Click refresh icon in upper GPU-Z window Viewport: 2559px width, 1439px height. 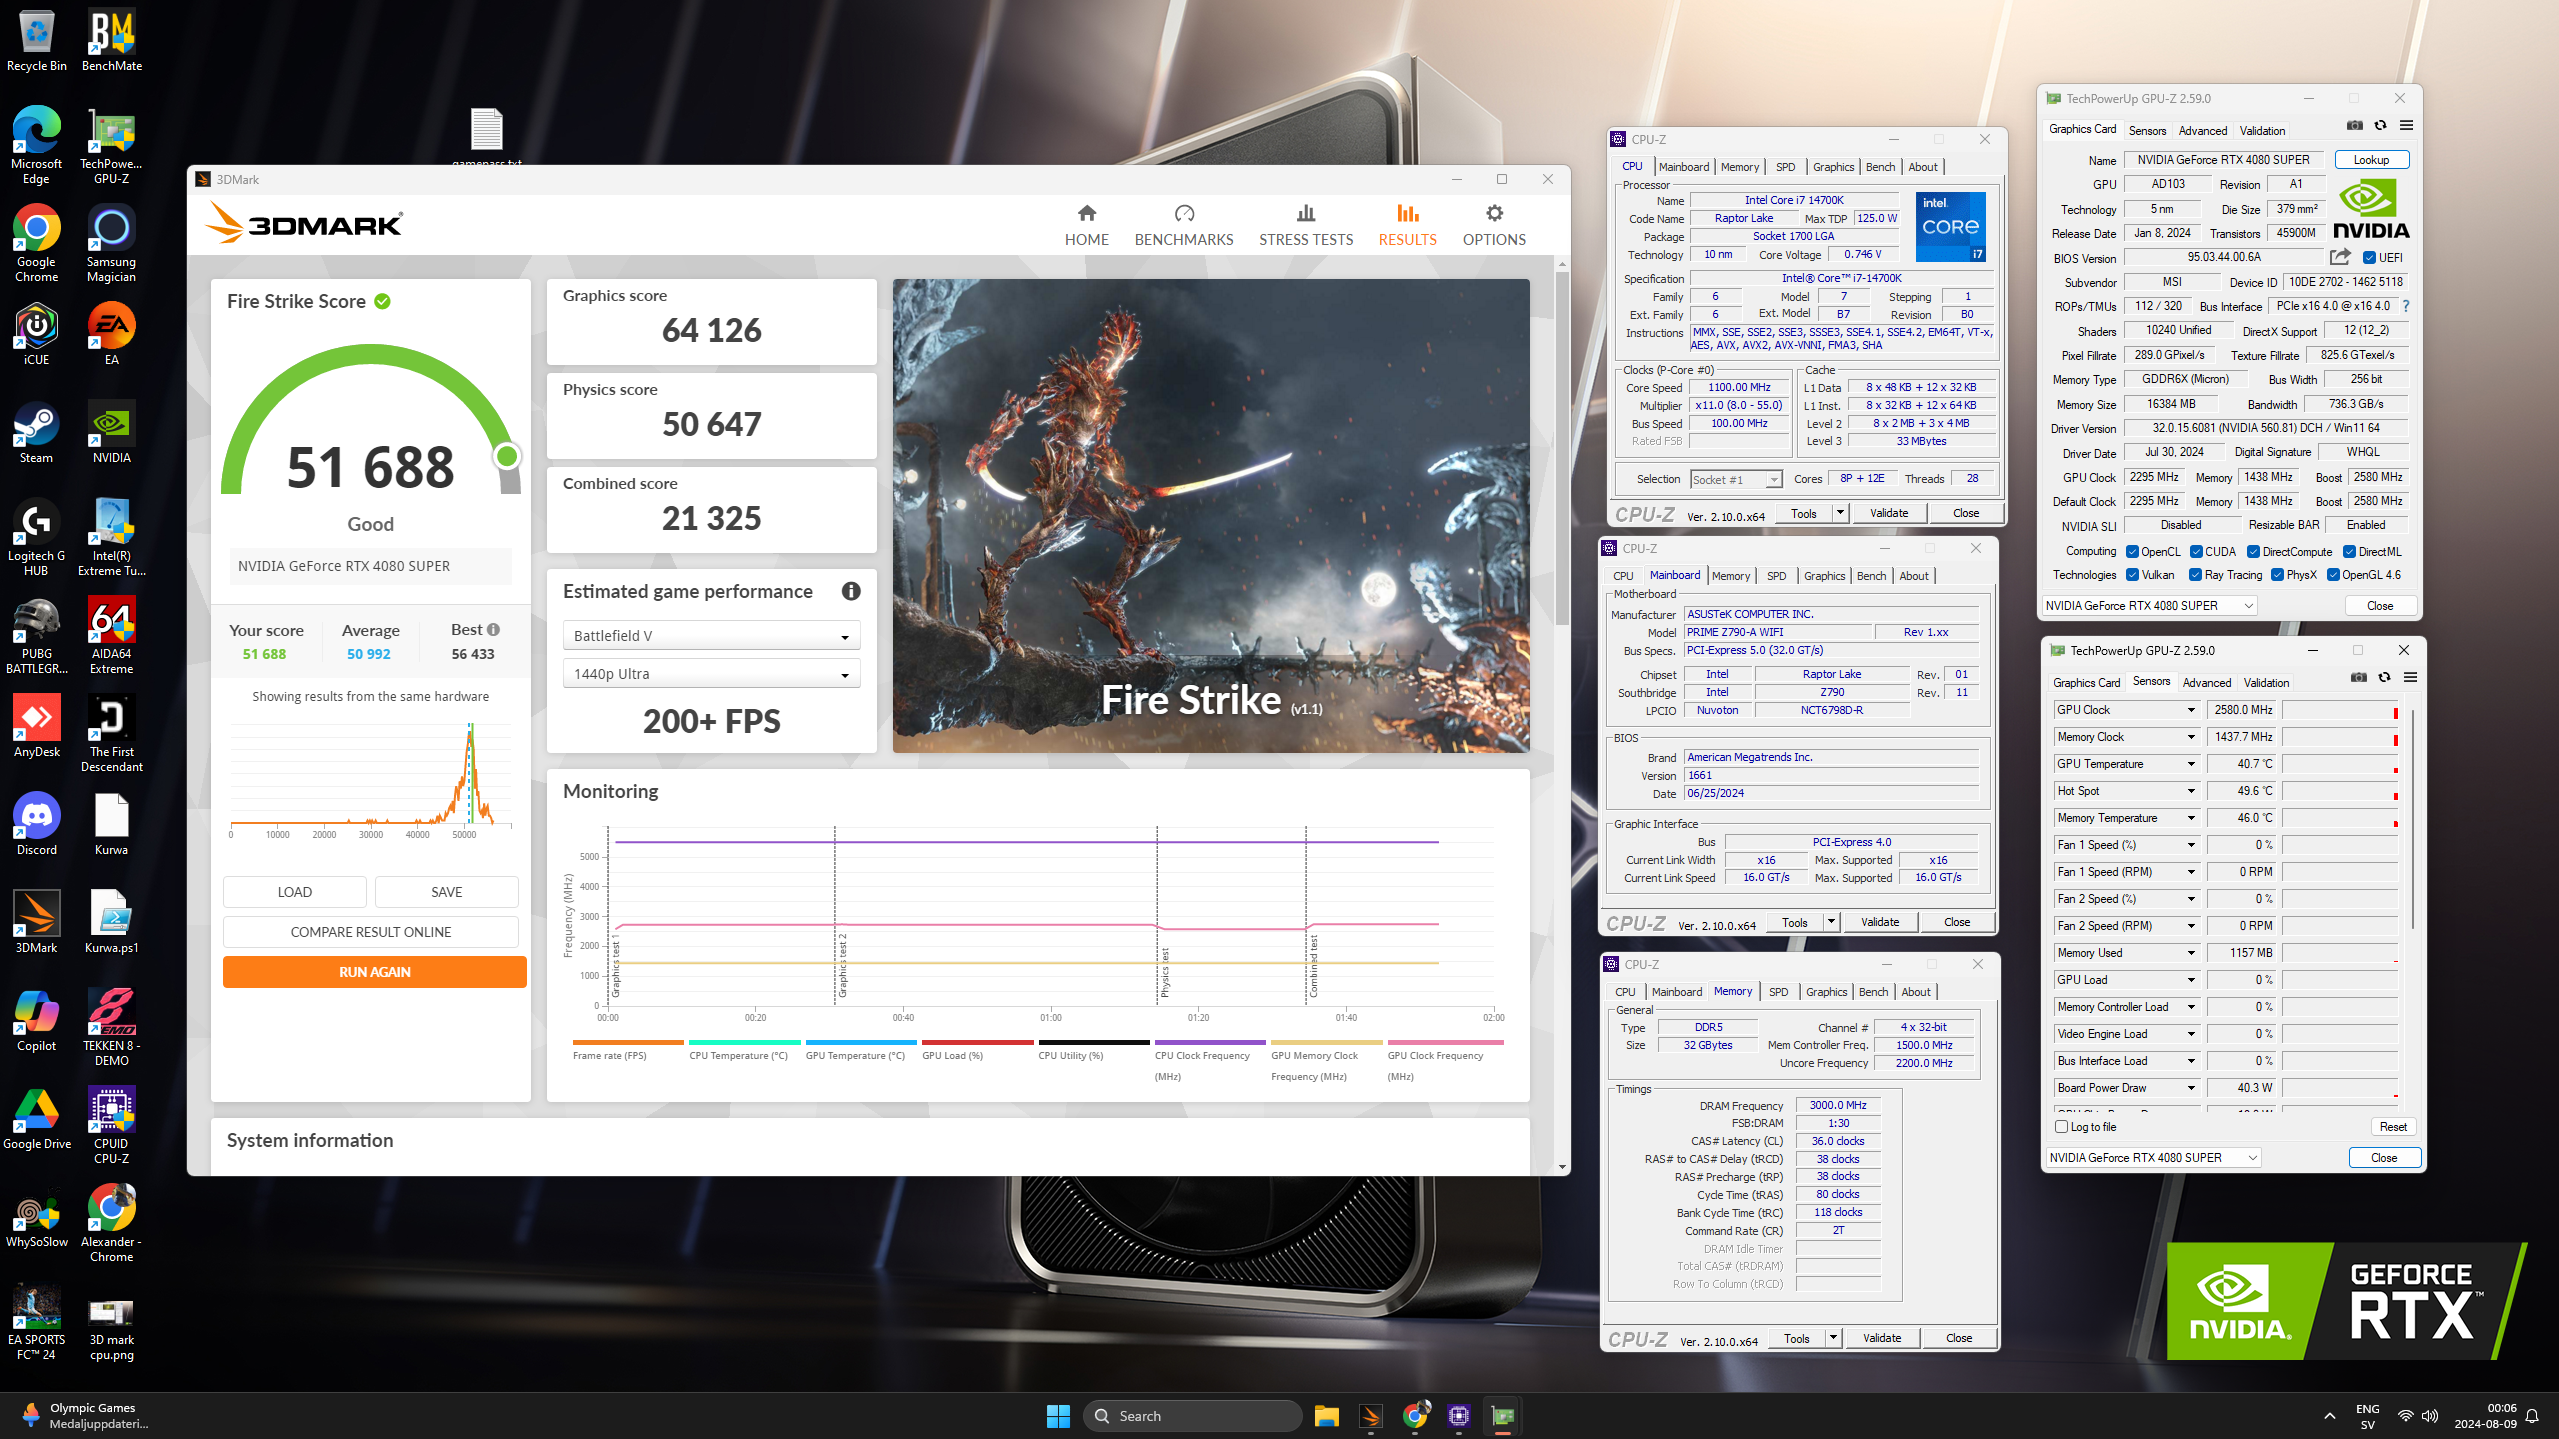(2380, 125)
